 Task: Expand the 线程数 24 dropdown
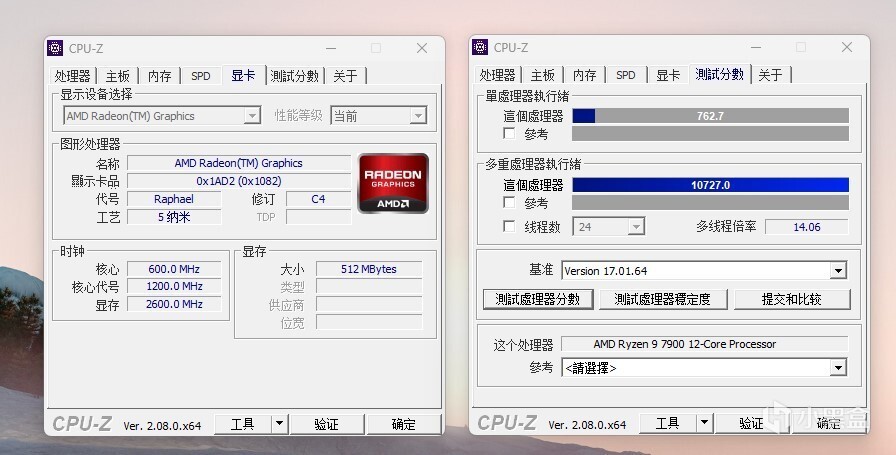(x=635, y=227)
